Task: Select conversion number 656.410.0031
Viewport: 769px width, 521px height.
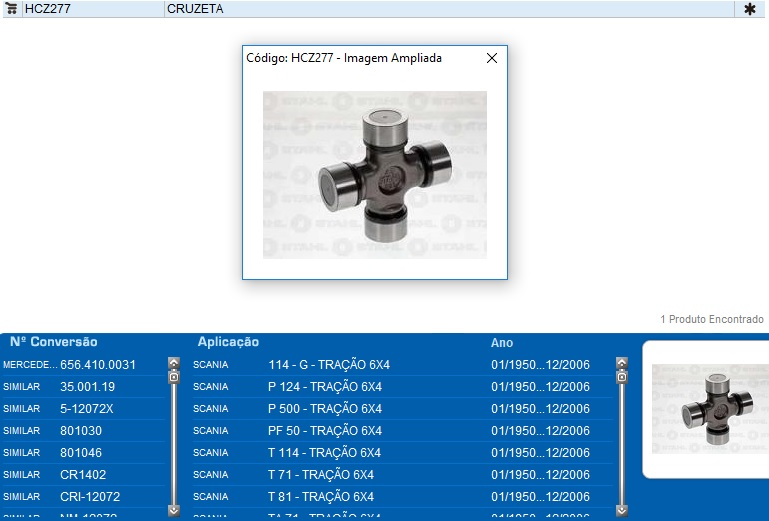Action: click(98, 365)
